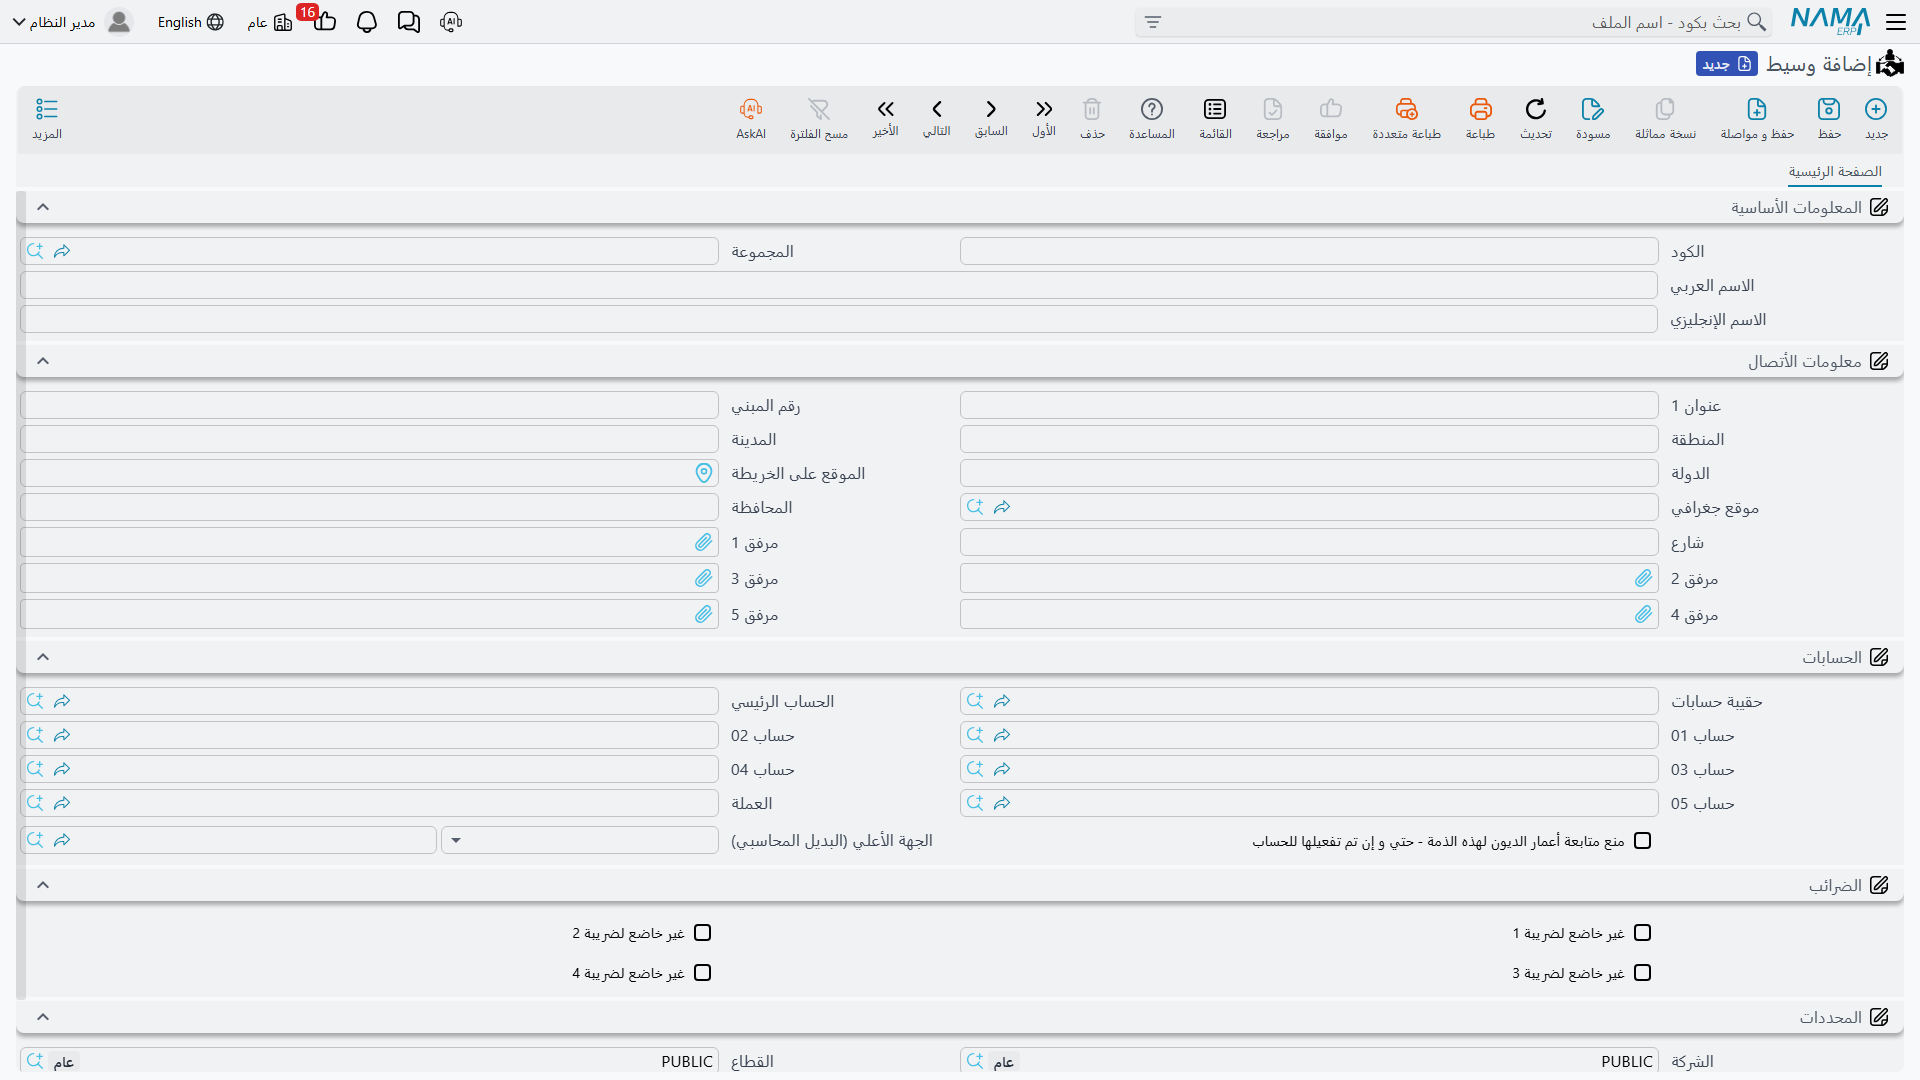Switch to الصفحة الرئيسية tab
This screenshot has height=1080, width=1920.
[1835, 172]
